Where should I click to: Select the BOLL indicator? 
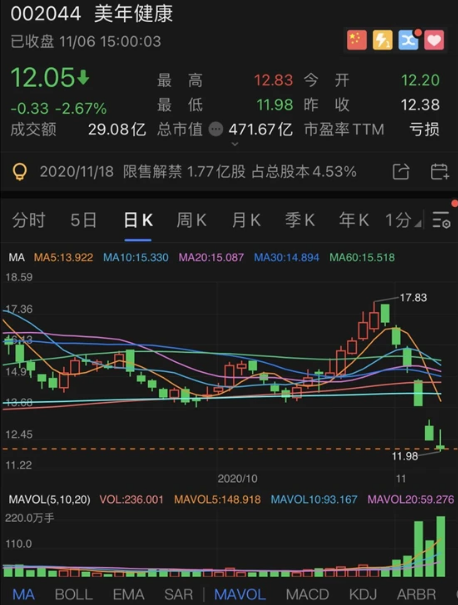click(74, 594)
